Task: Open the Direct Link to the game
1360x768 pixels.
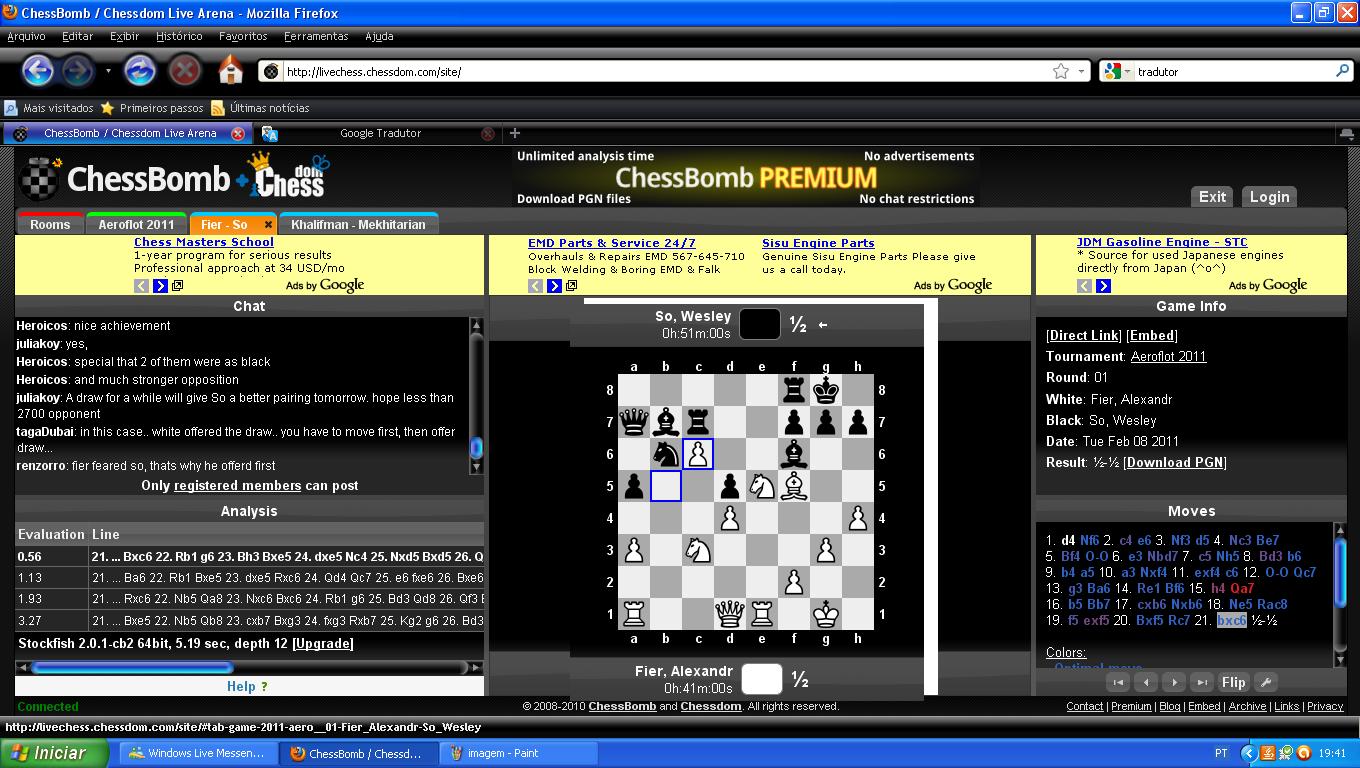Action: tap(1083, 335)
